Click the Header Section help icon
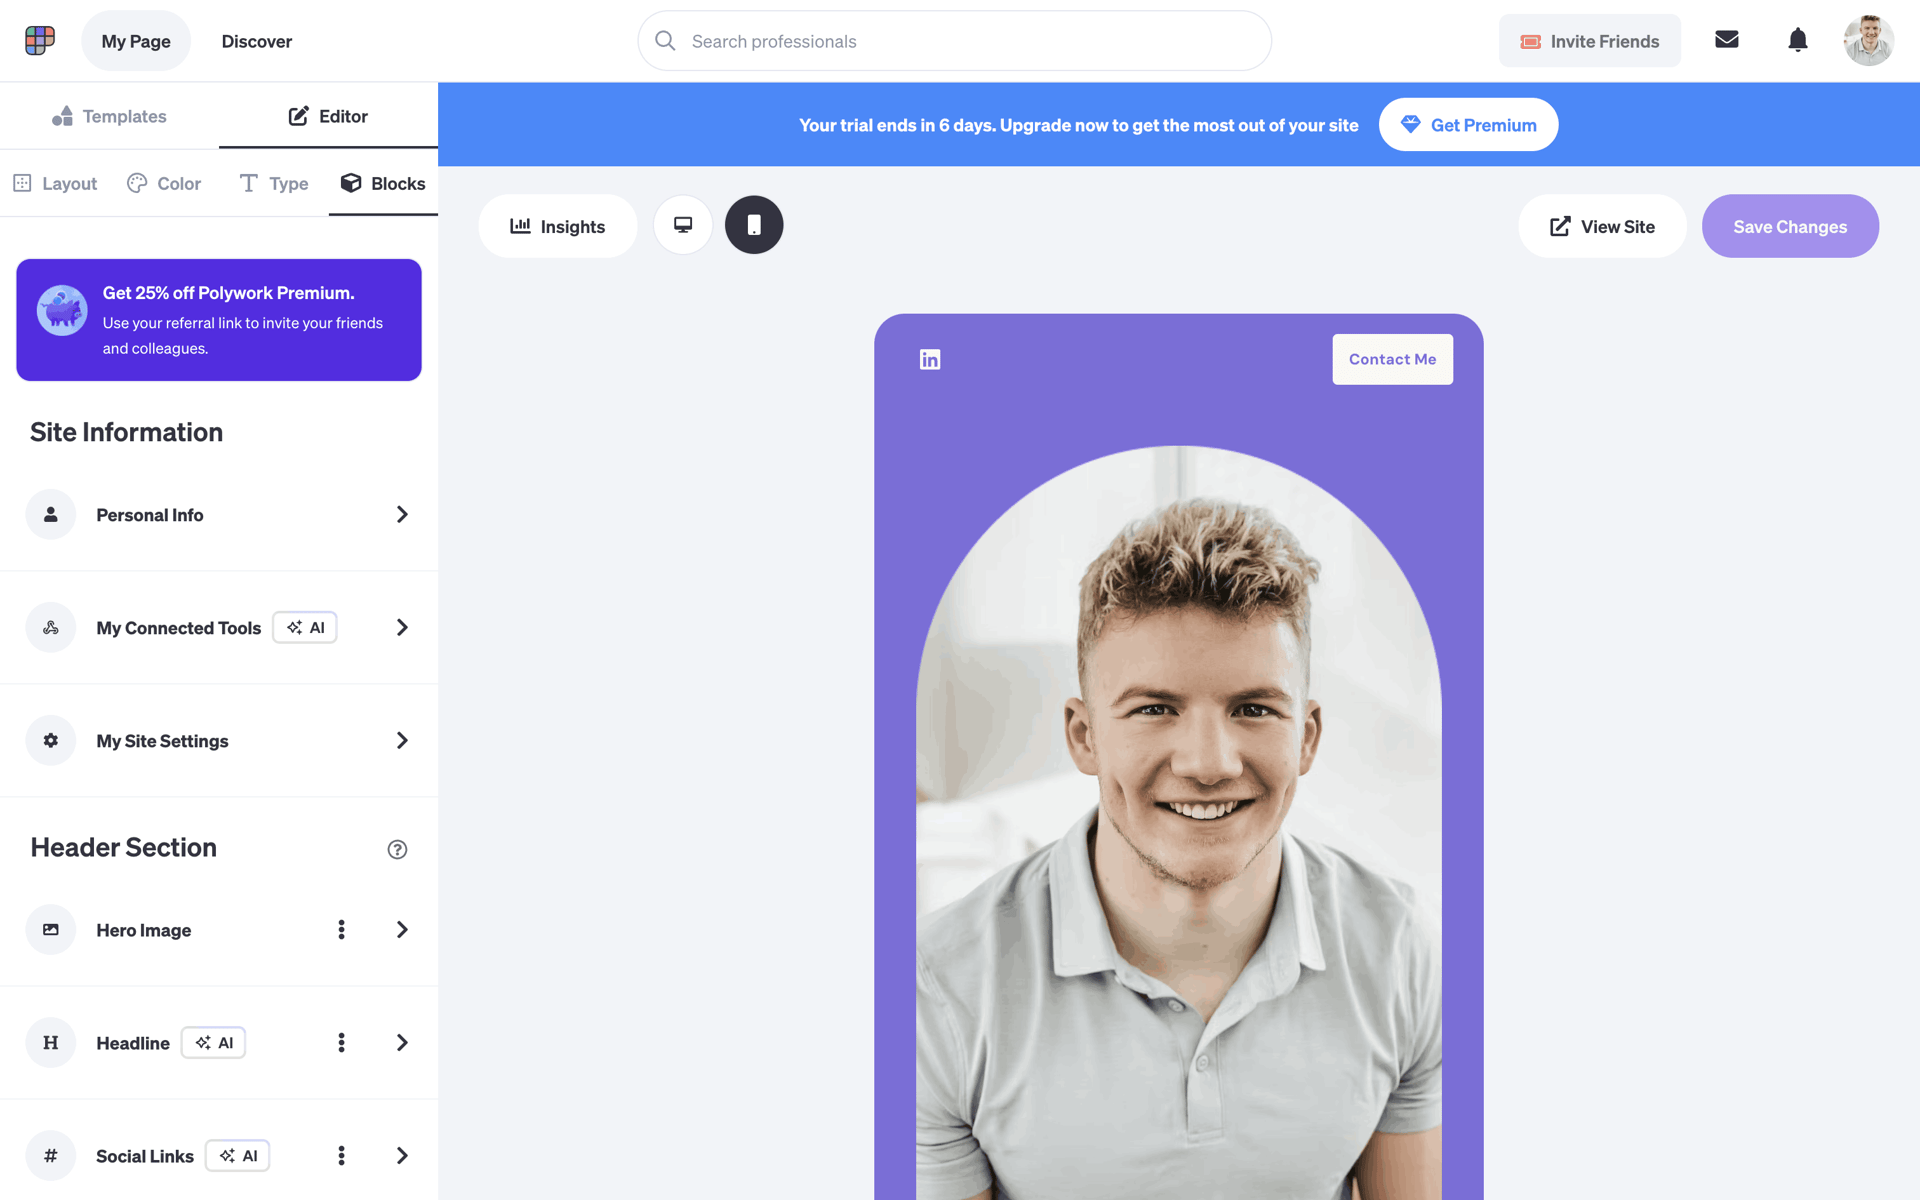 tap(397, 849)
